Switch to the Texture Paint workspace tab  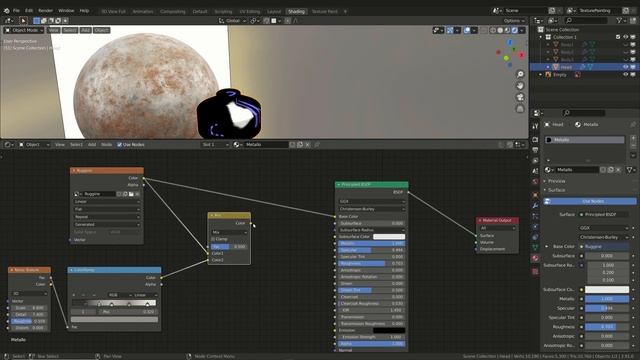pos(325,11)
